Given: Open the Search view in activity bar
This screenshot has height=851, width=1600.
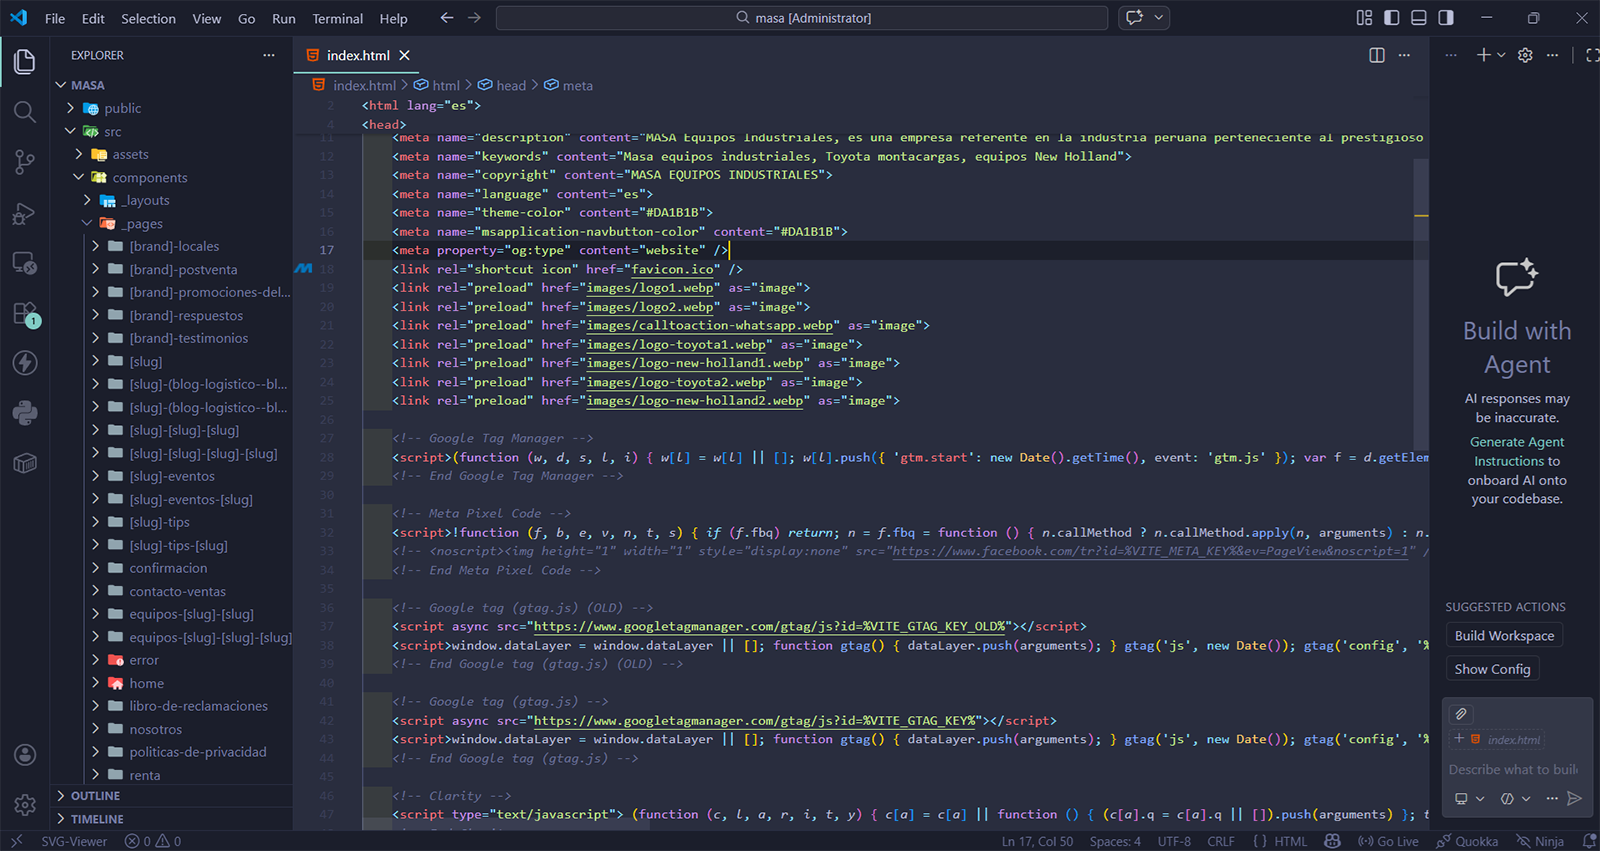Looking at the screenshot, I should coord(25,111).
